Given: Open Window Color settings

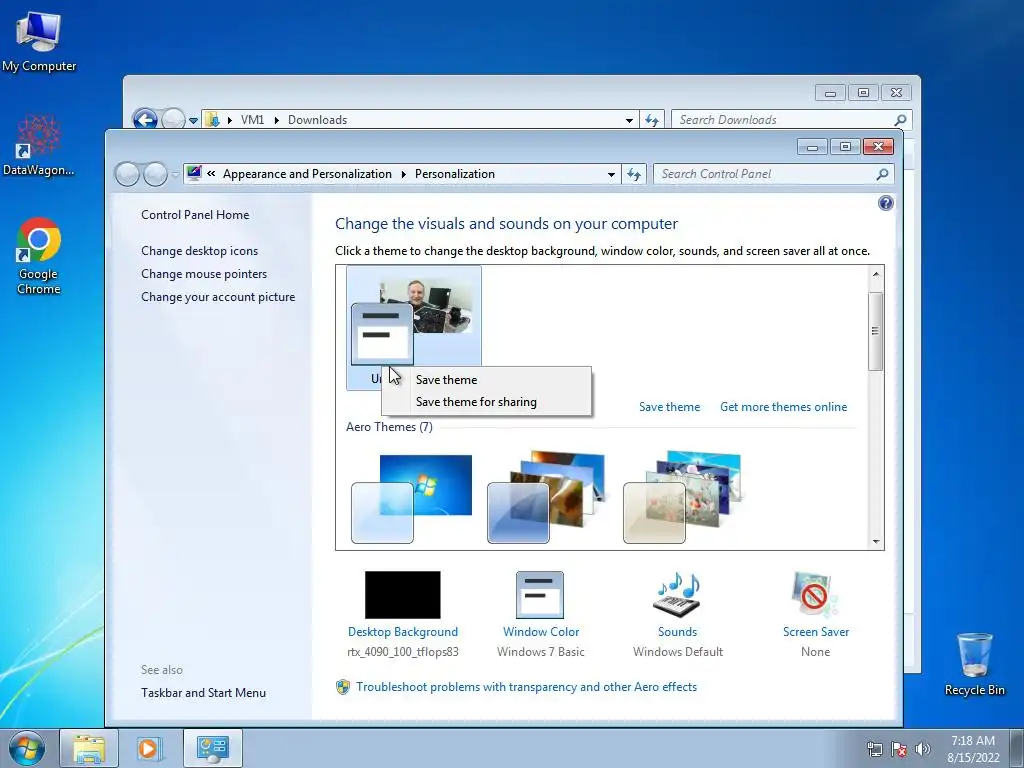Looking at the screenshot, I should [540, 614].
